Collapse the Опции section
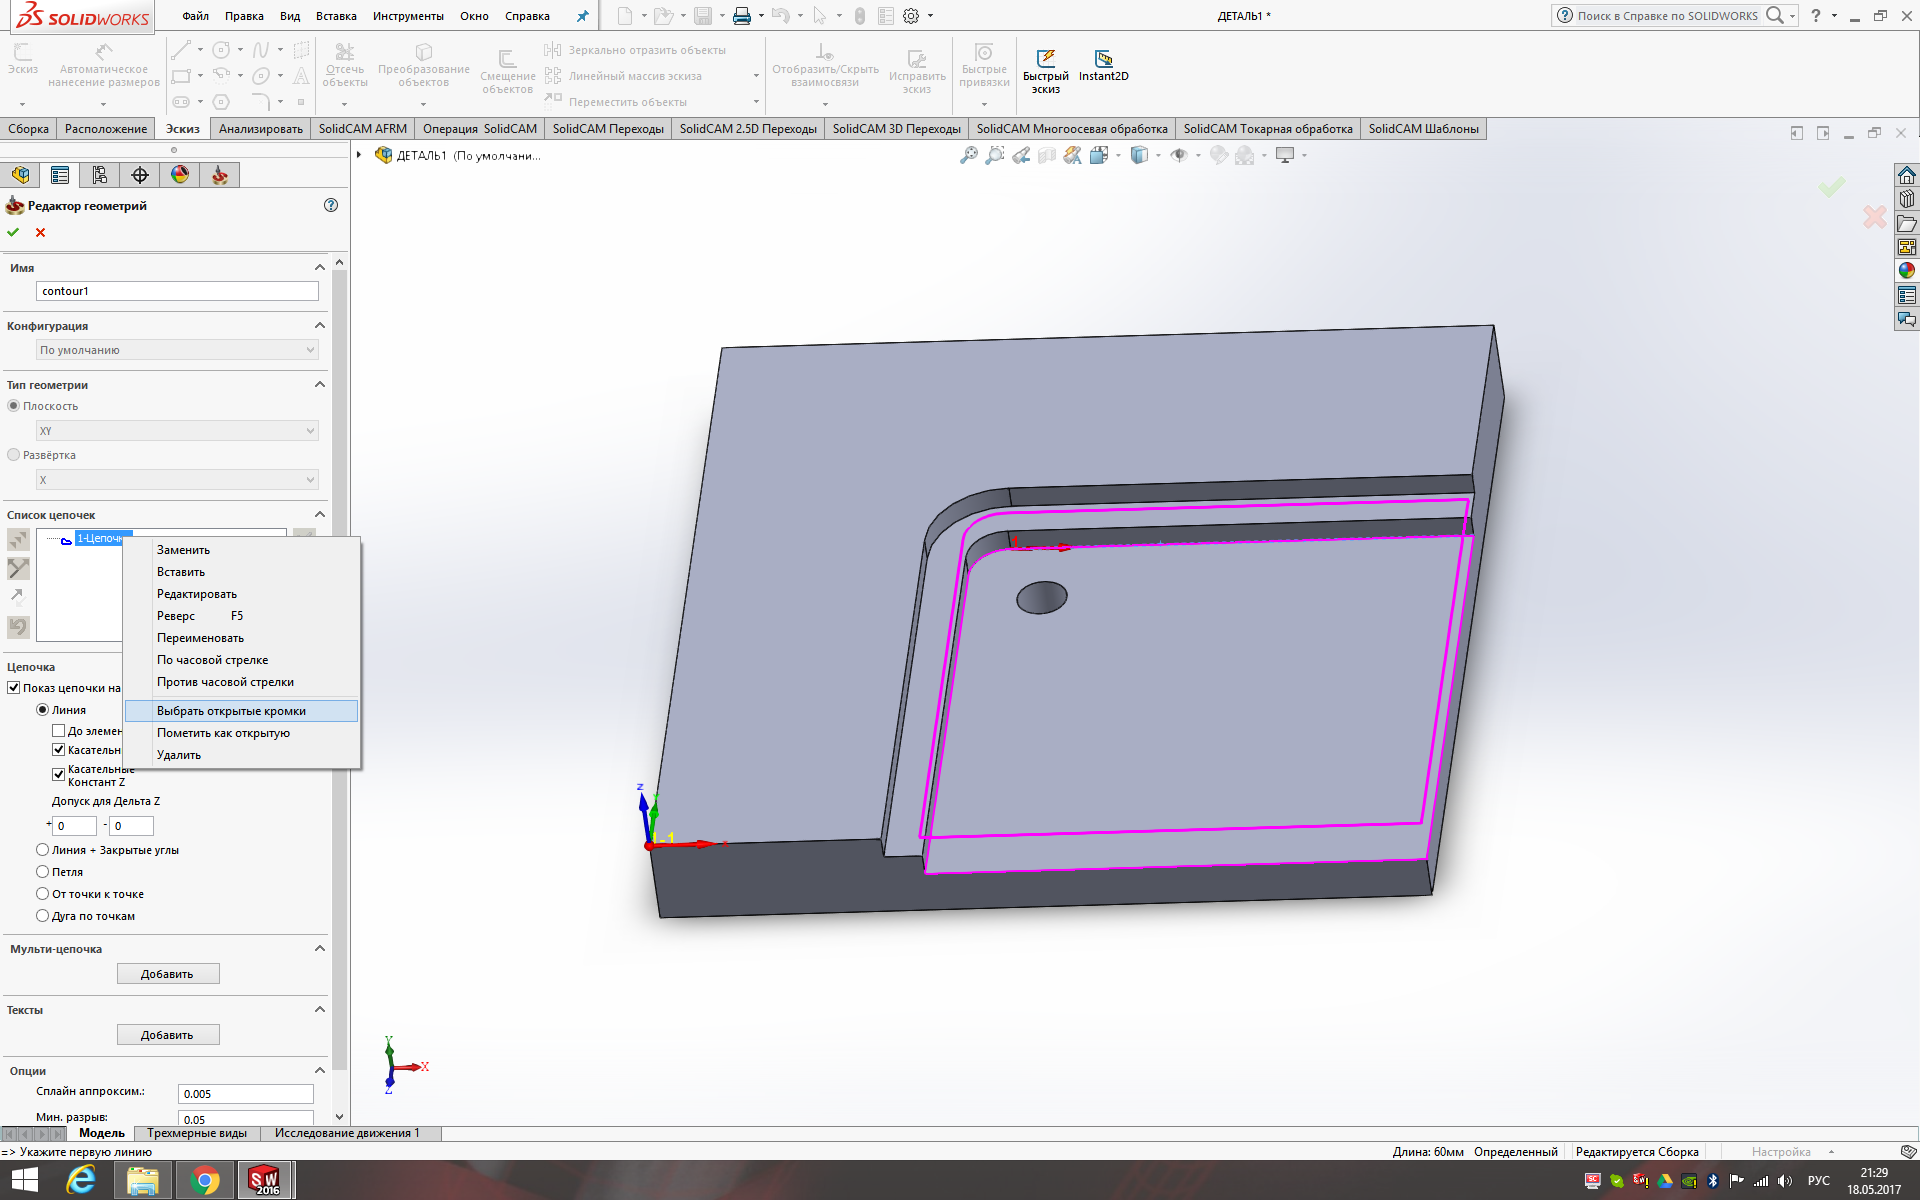 tap(320, 1071)
